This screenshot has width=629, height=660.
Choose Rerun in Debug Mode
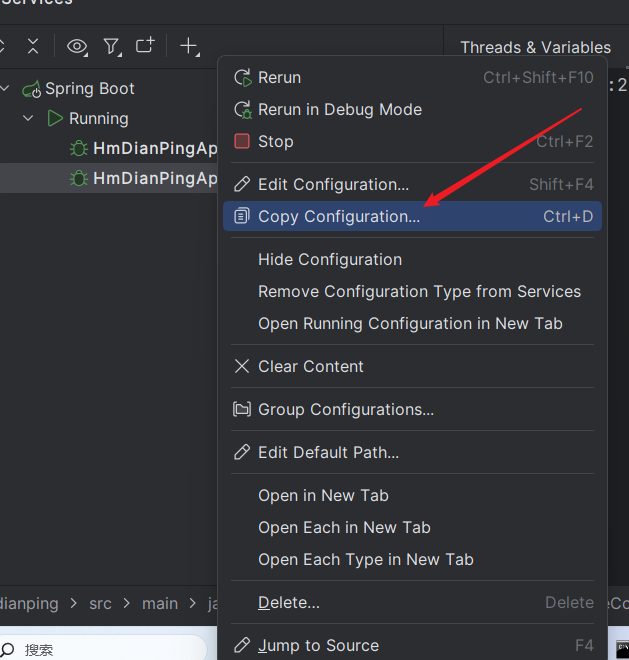(x=412, y=109)
